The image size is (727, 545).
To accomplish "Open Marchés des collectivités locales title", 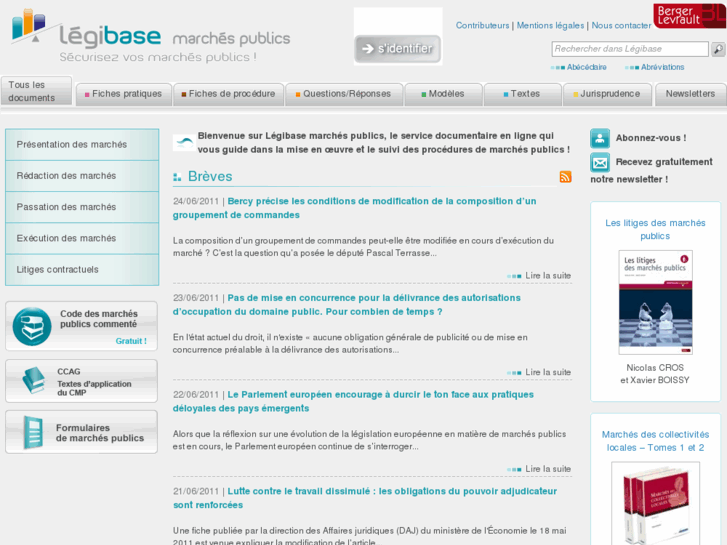I will pos(655,441).
